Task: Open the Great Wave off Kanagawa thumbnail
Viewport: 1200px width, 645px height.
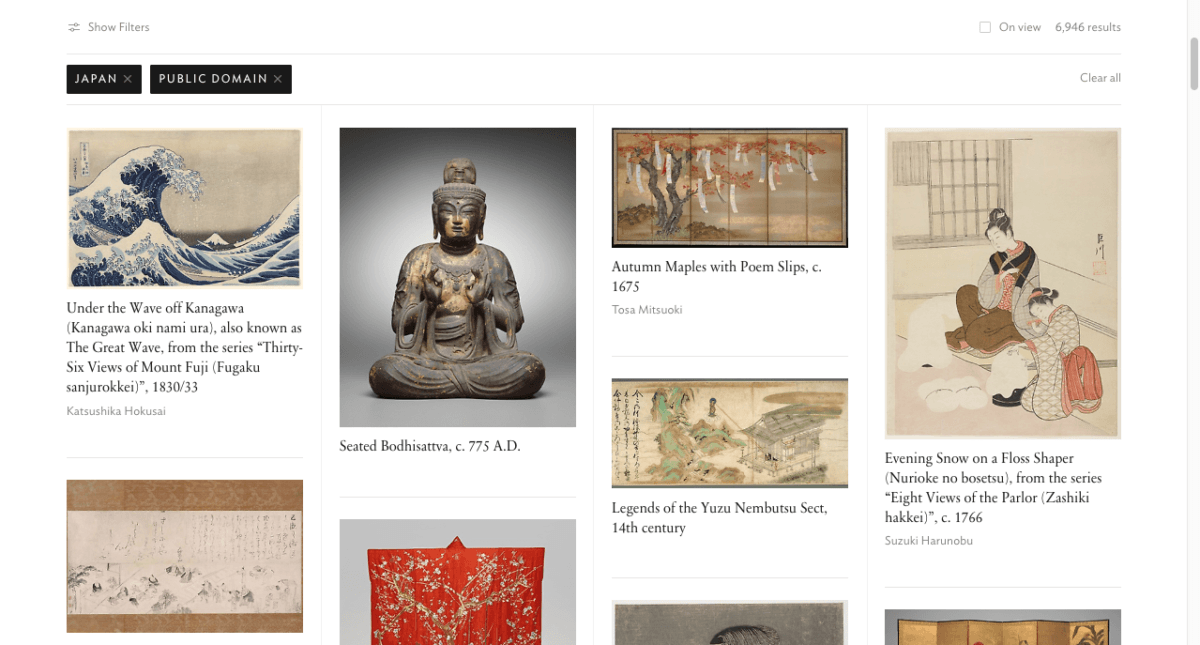Action: [x=184, y=208]
